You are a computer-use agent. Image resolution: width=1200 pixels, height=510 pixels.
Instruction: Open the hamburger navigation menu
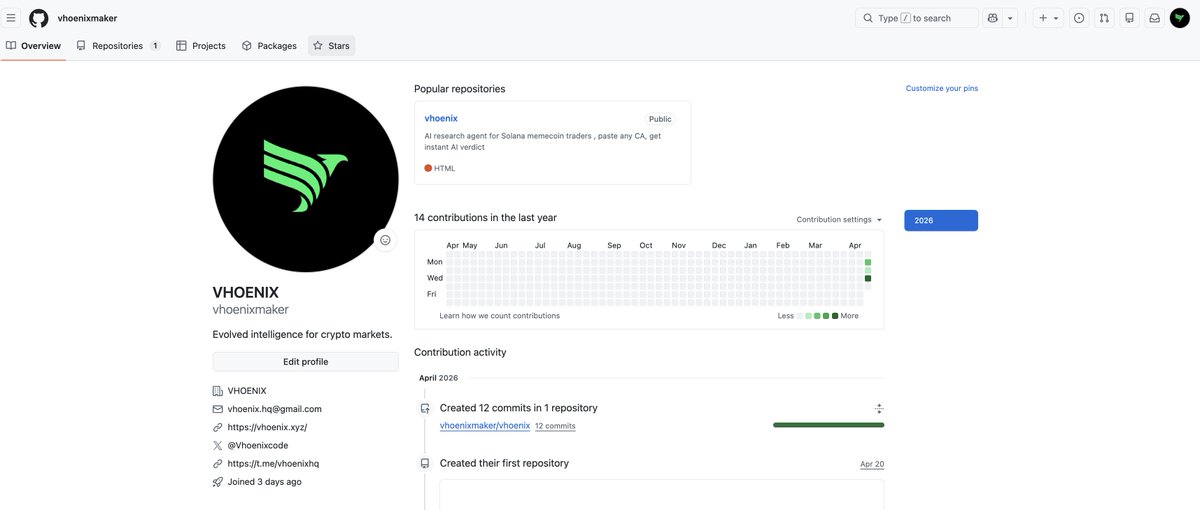click(11, 18)
